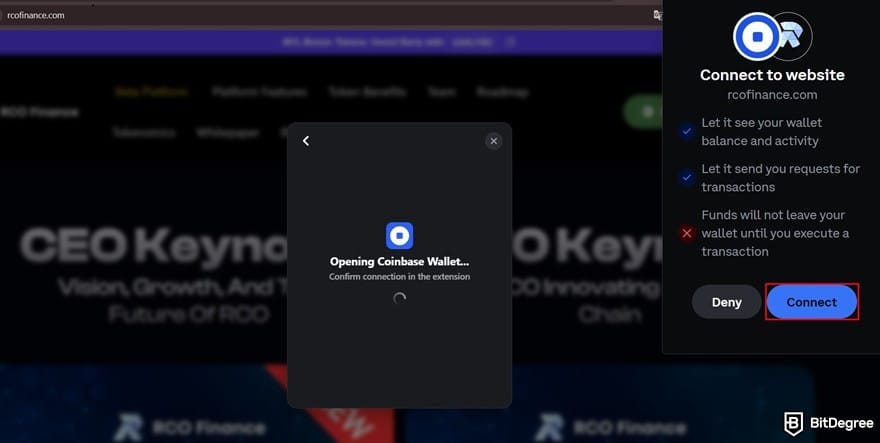
Task: Click the Deny button
Action: click(727, 302)
